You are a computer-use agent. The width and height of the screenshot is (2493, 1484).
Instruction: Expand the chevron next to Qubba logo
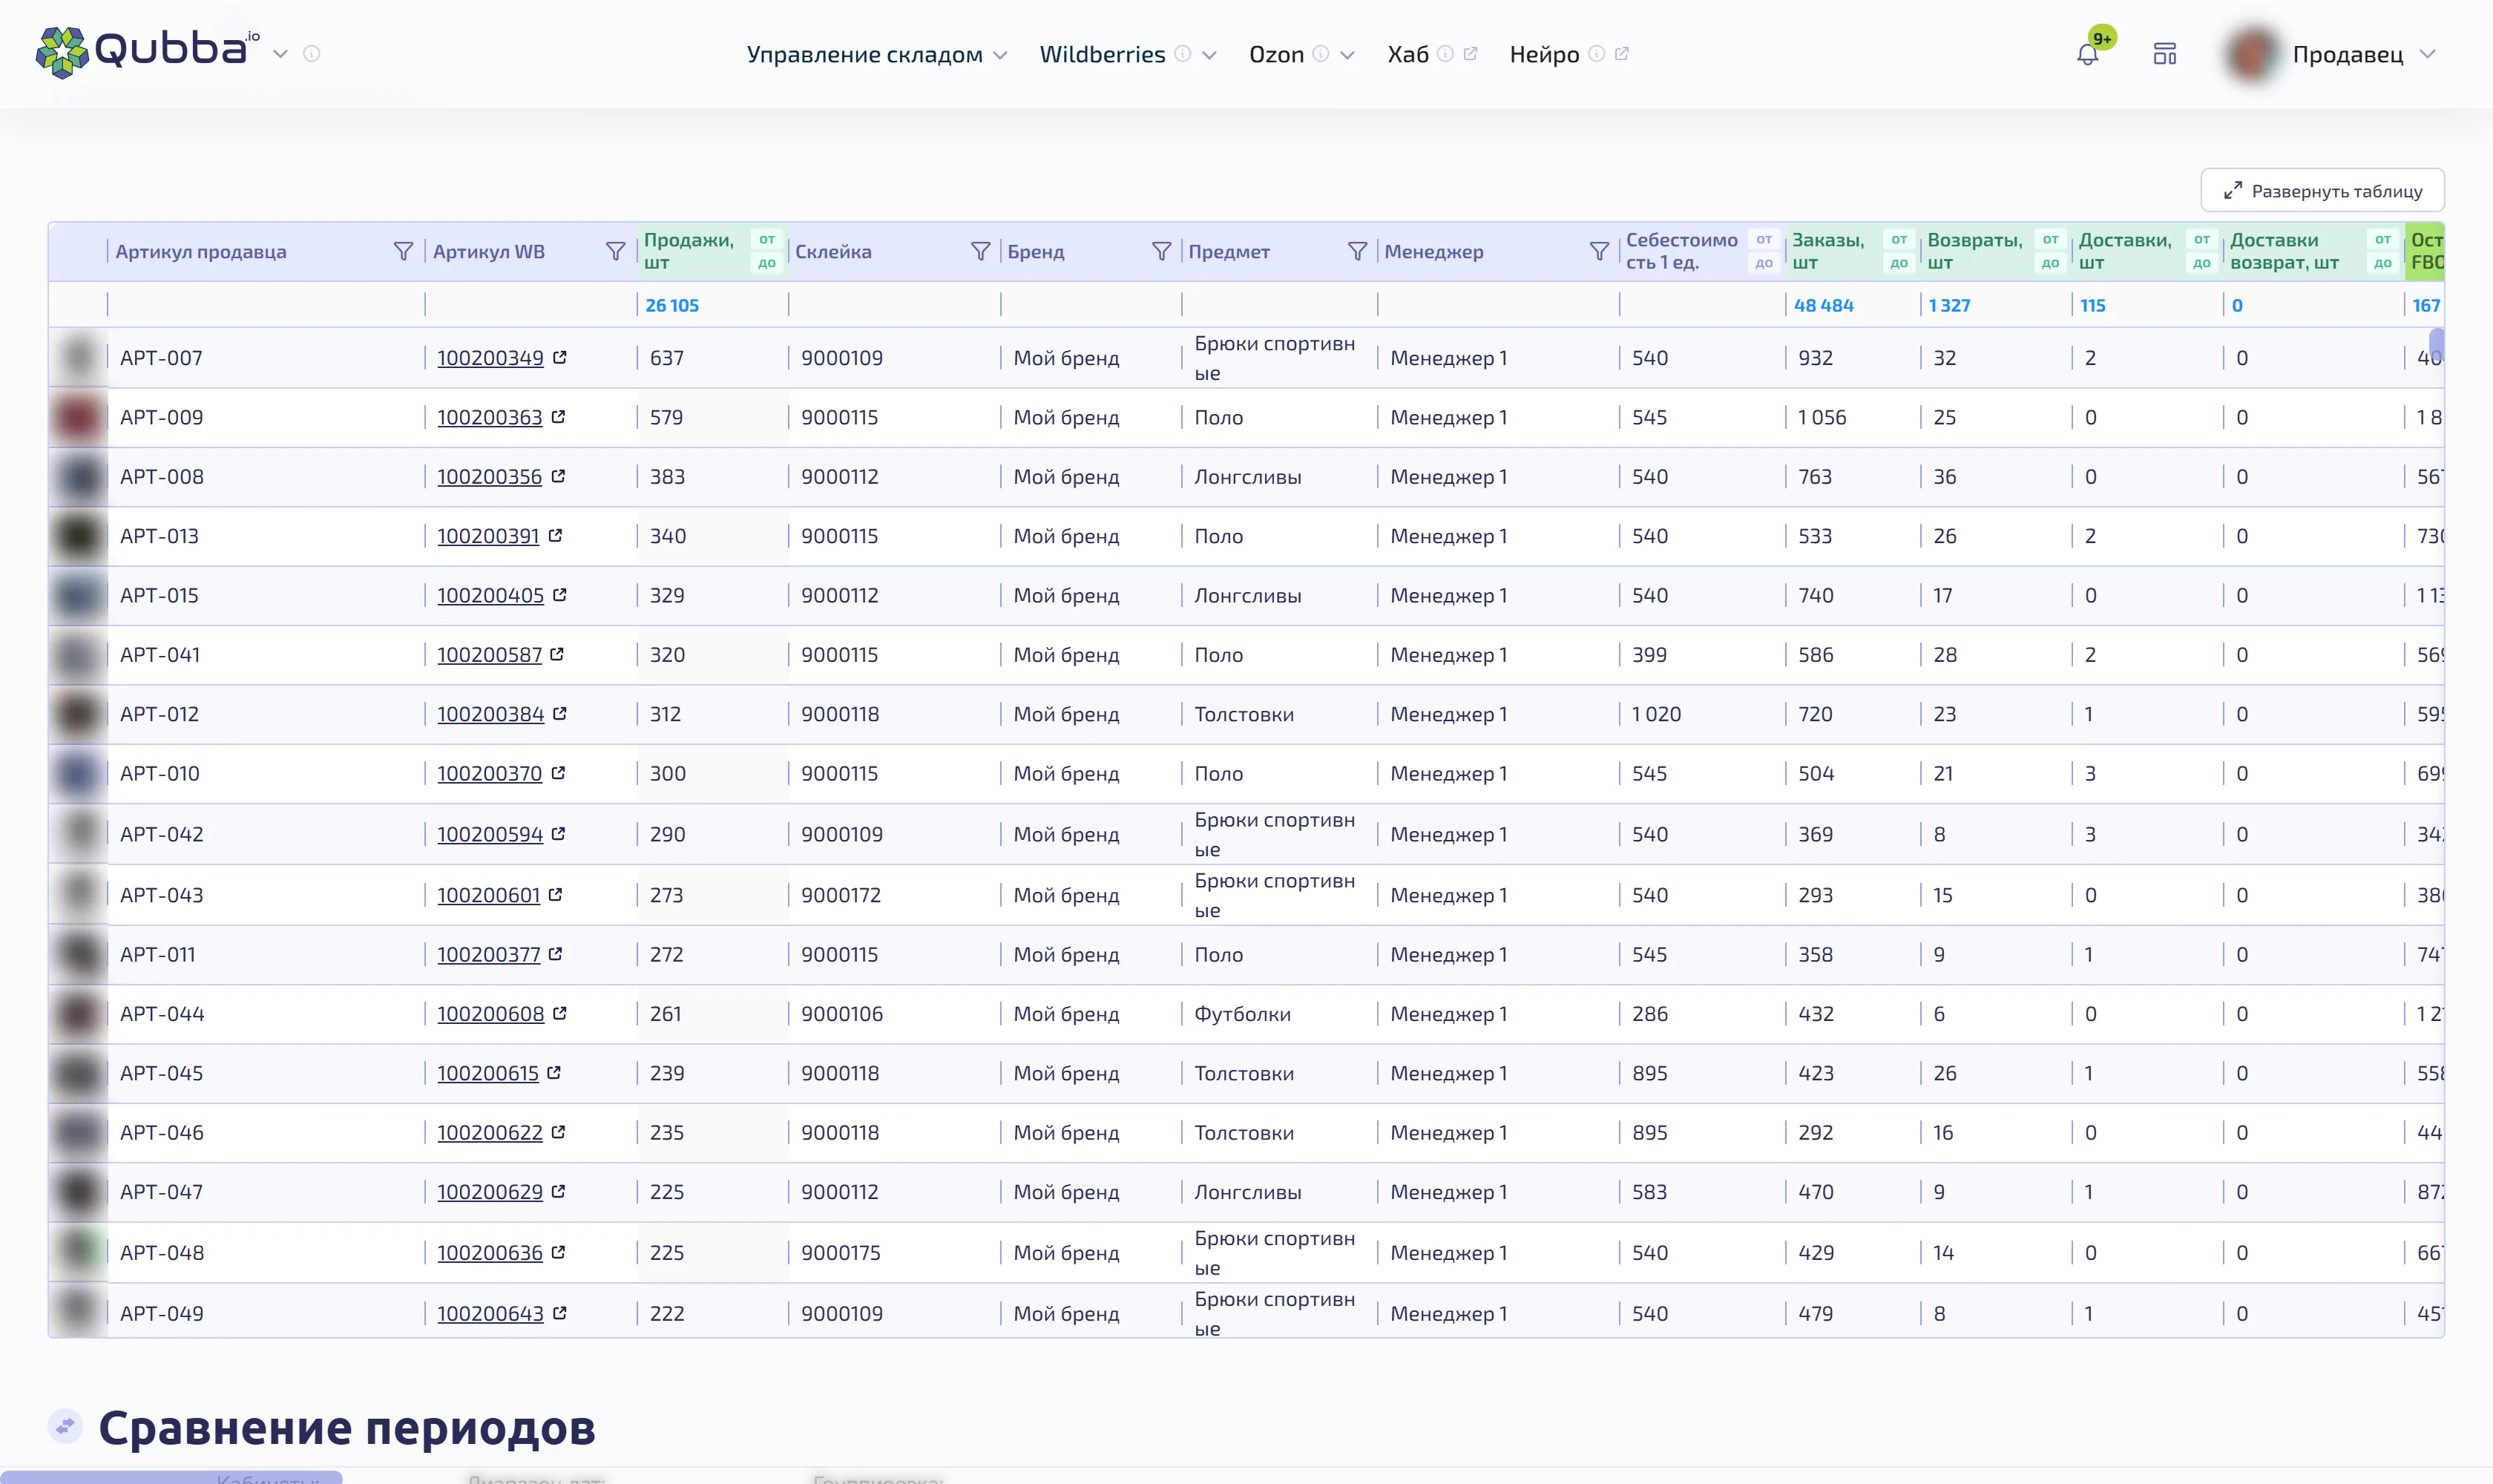pyautogui.click(x=281, y=54)
